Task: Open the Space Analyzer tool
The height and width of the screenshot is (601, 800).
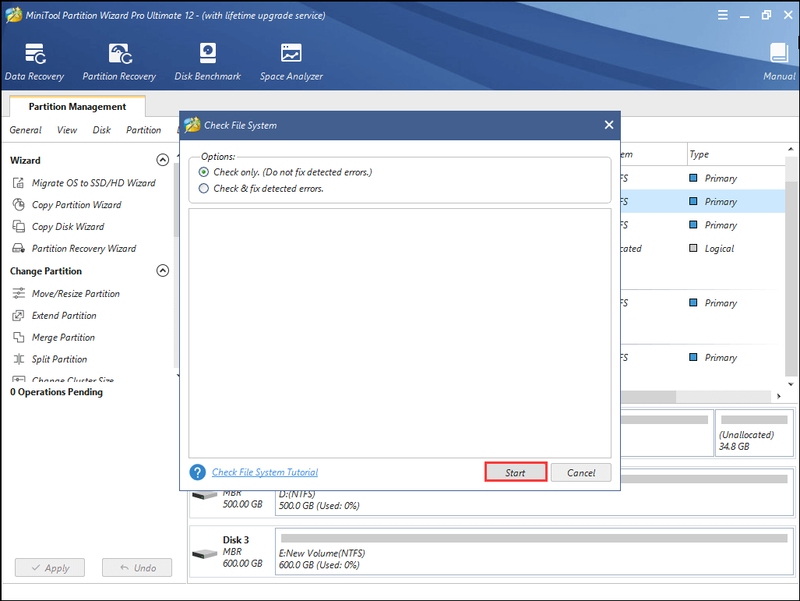Action: point(291,62)
